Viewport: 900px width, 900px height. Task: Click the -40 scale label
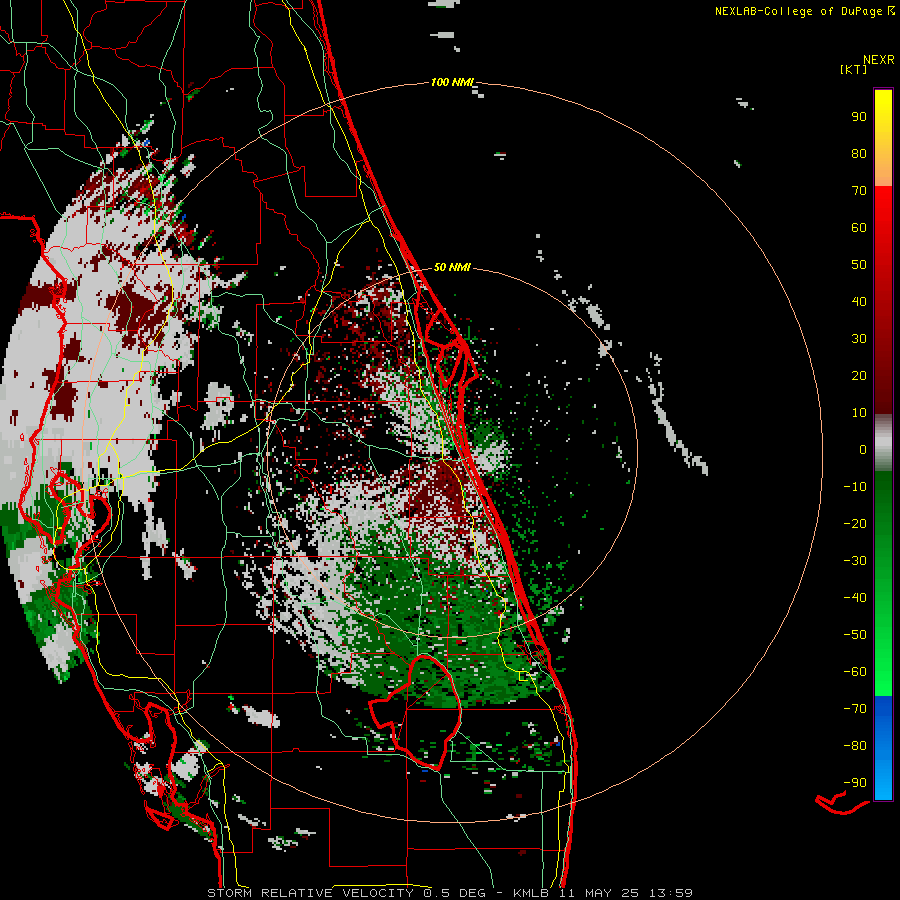pos(855,598)
